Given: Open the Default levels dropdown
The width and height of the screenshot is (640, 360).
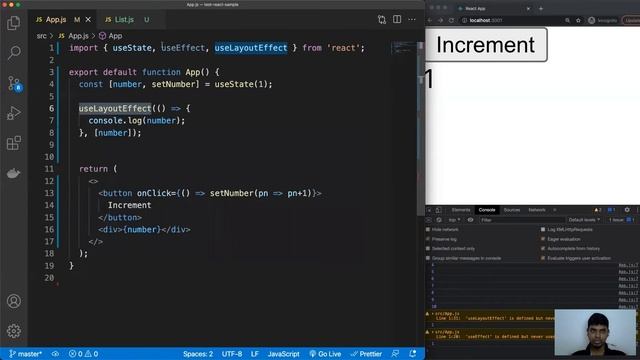Looking at the screenshot, I should (x=584, y=220).
